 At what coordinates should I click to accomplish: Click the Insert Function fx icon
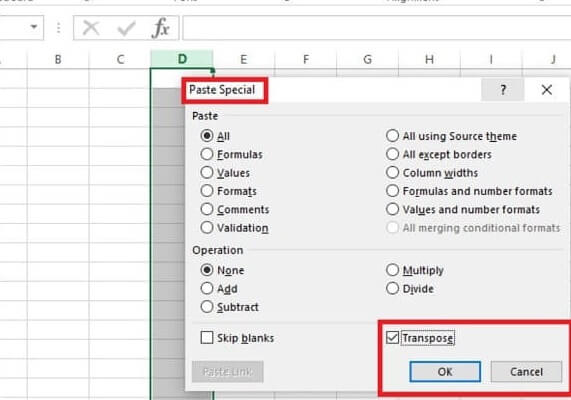(161, 28)
